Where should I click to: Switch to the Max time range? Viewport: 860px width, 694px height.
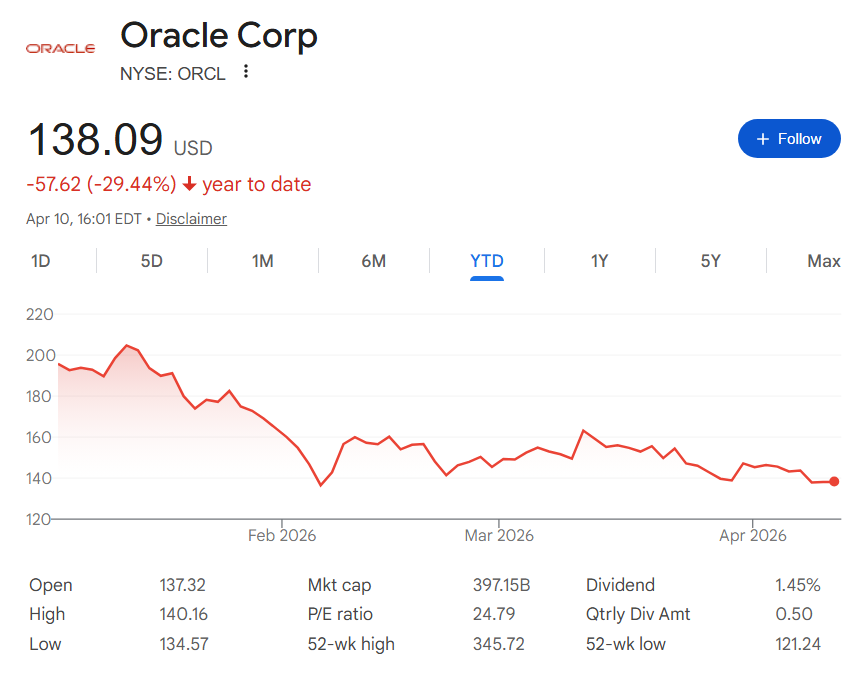(823, 261)
